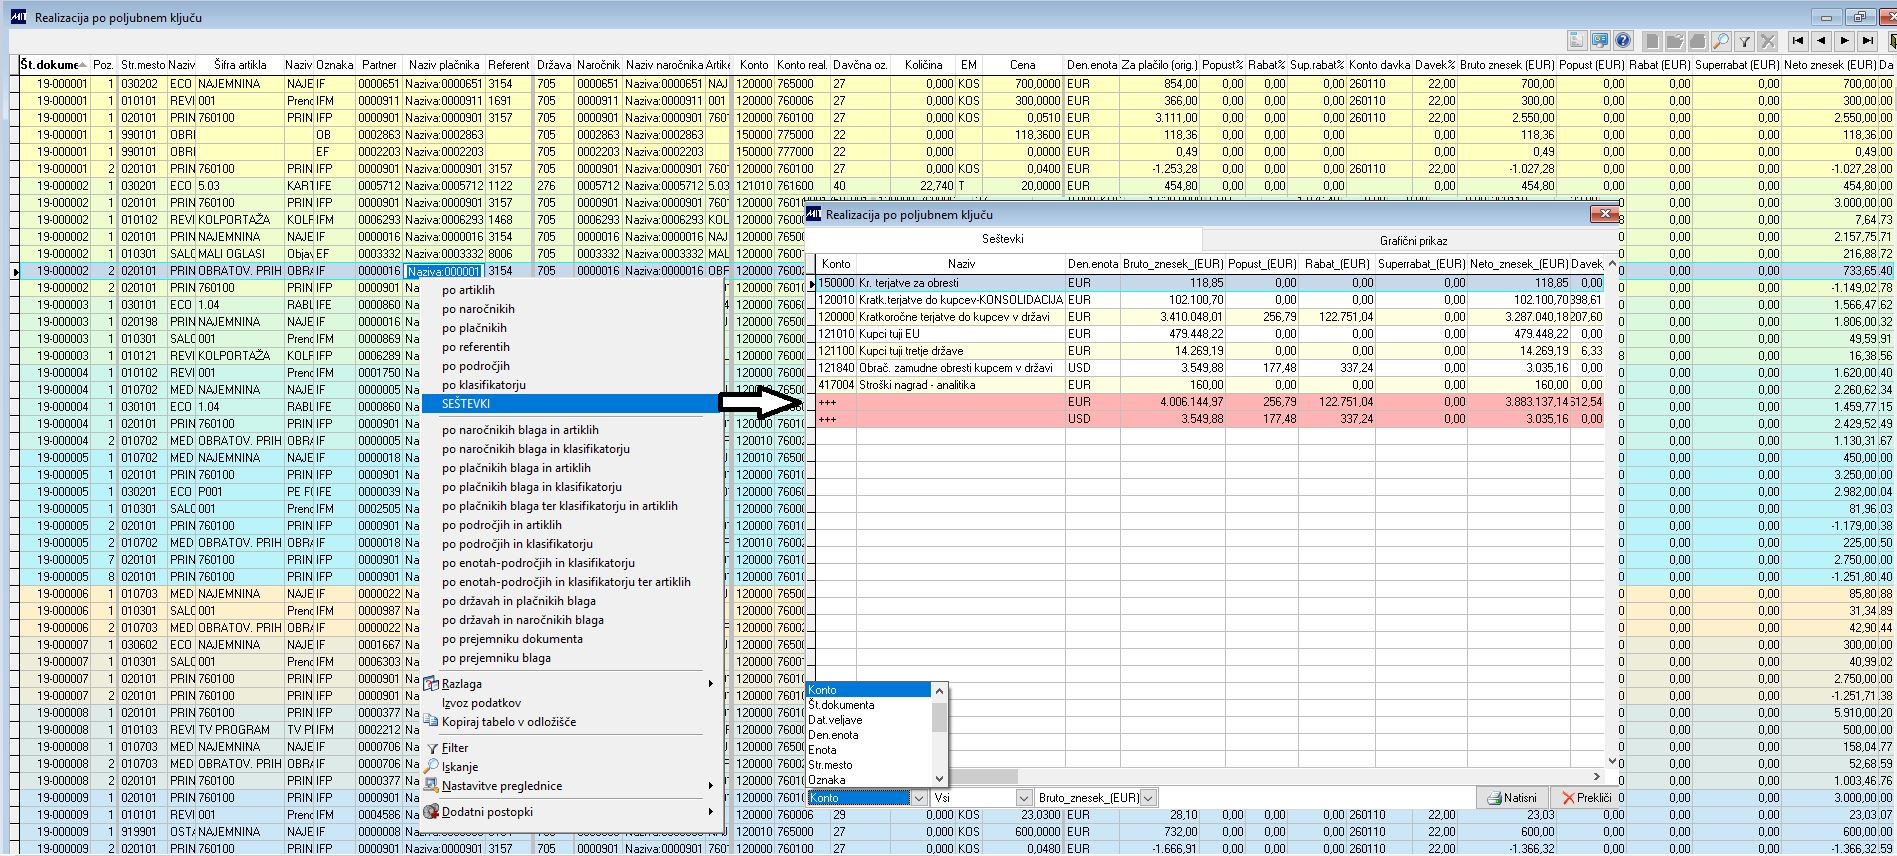The image size is (1897, 856).
Task: Open the Vsi dropdown in popup
Action: pyautogui.click(x=1023, y=798)
